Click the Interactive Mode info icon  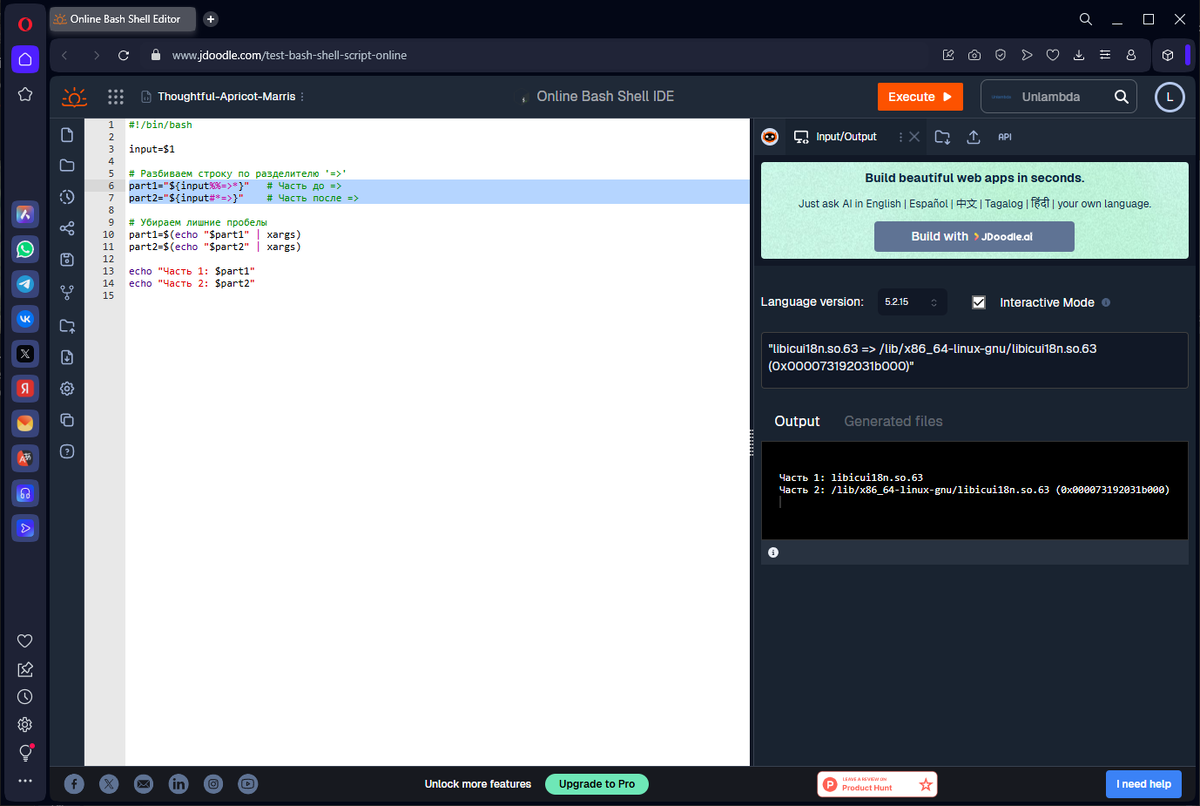click(x=1106, y=302)
